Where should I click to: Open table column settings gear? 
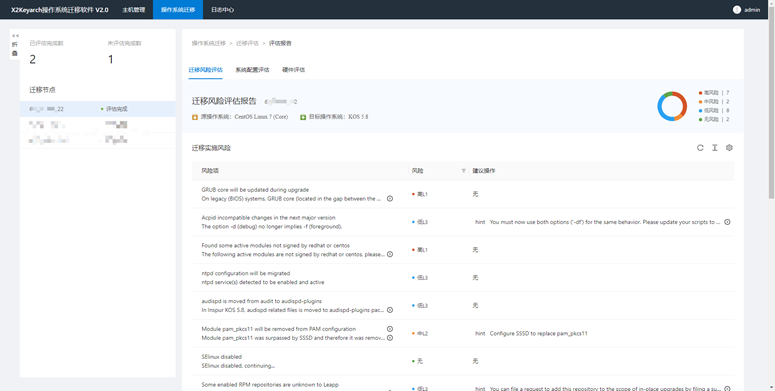coord(729,148)
